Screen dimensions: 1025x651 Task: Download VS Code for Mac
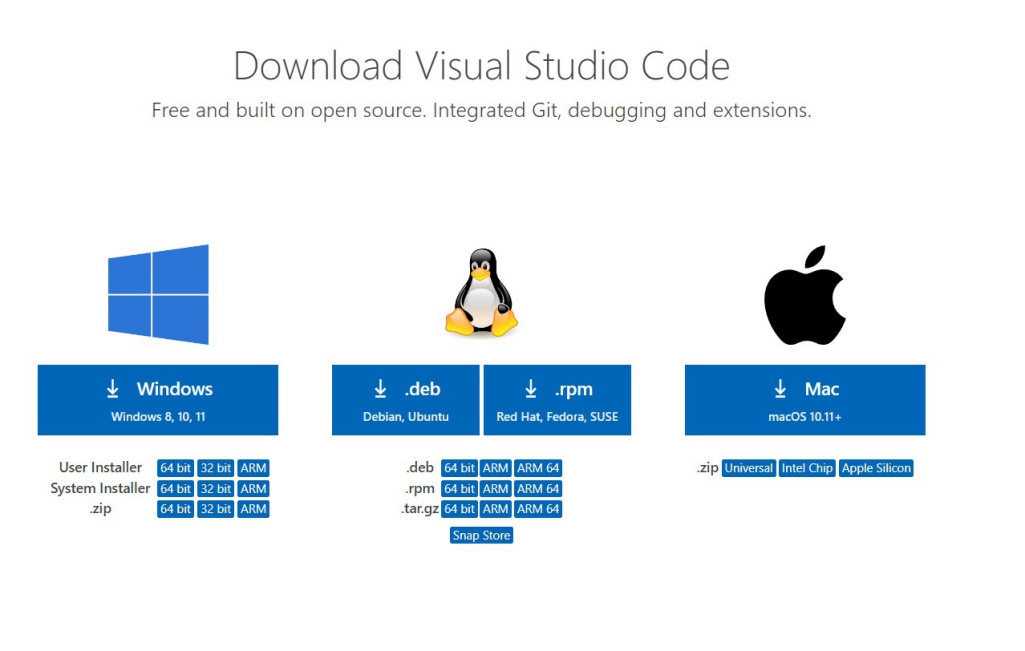point(805,400)
